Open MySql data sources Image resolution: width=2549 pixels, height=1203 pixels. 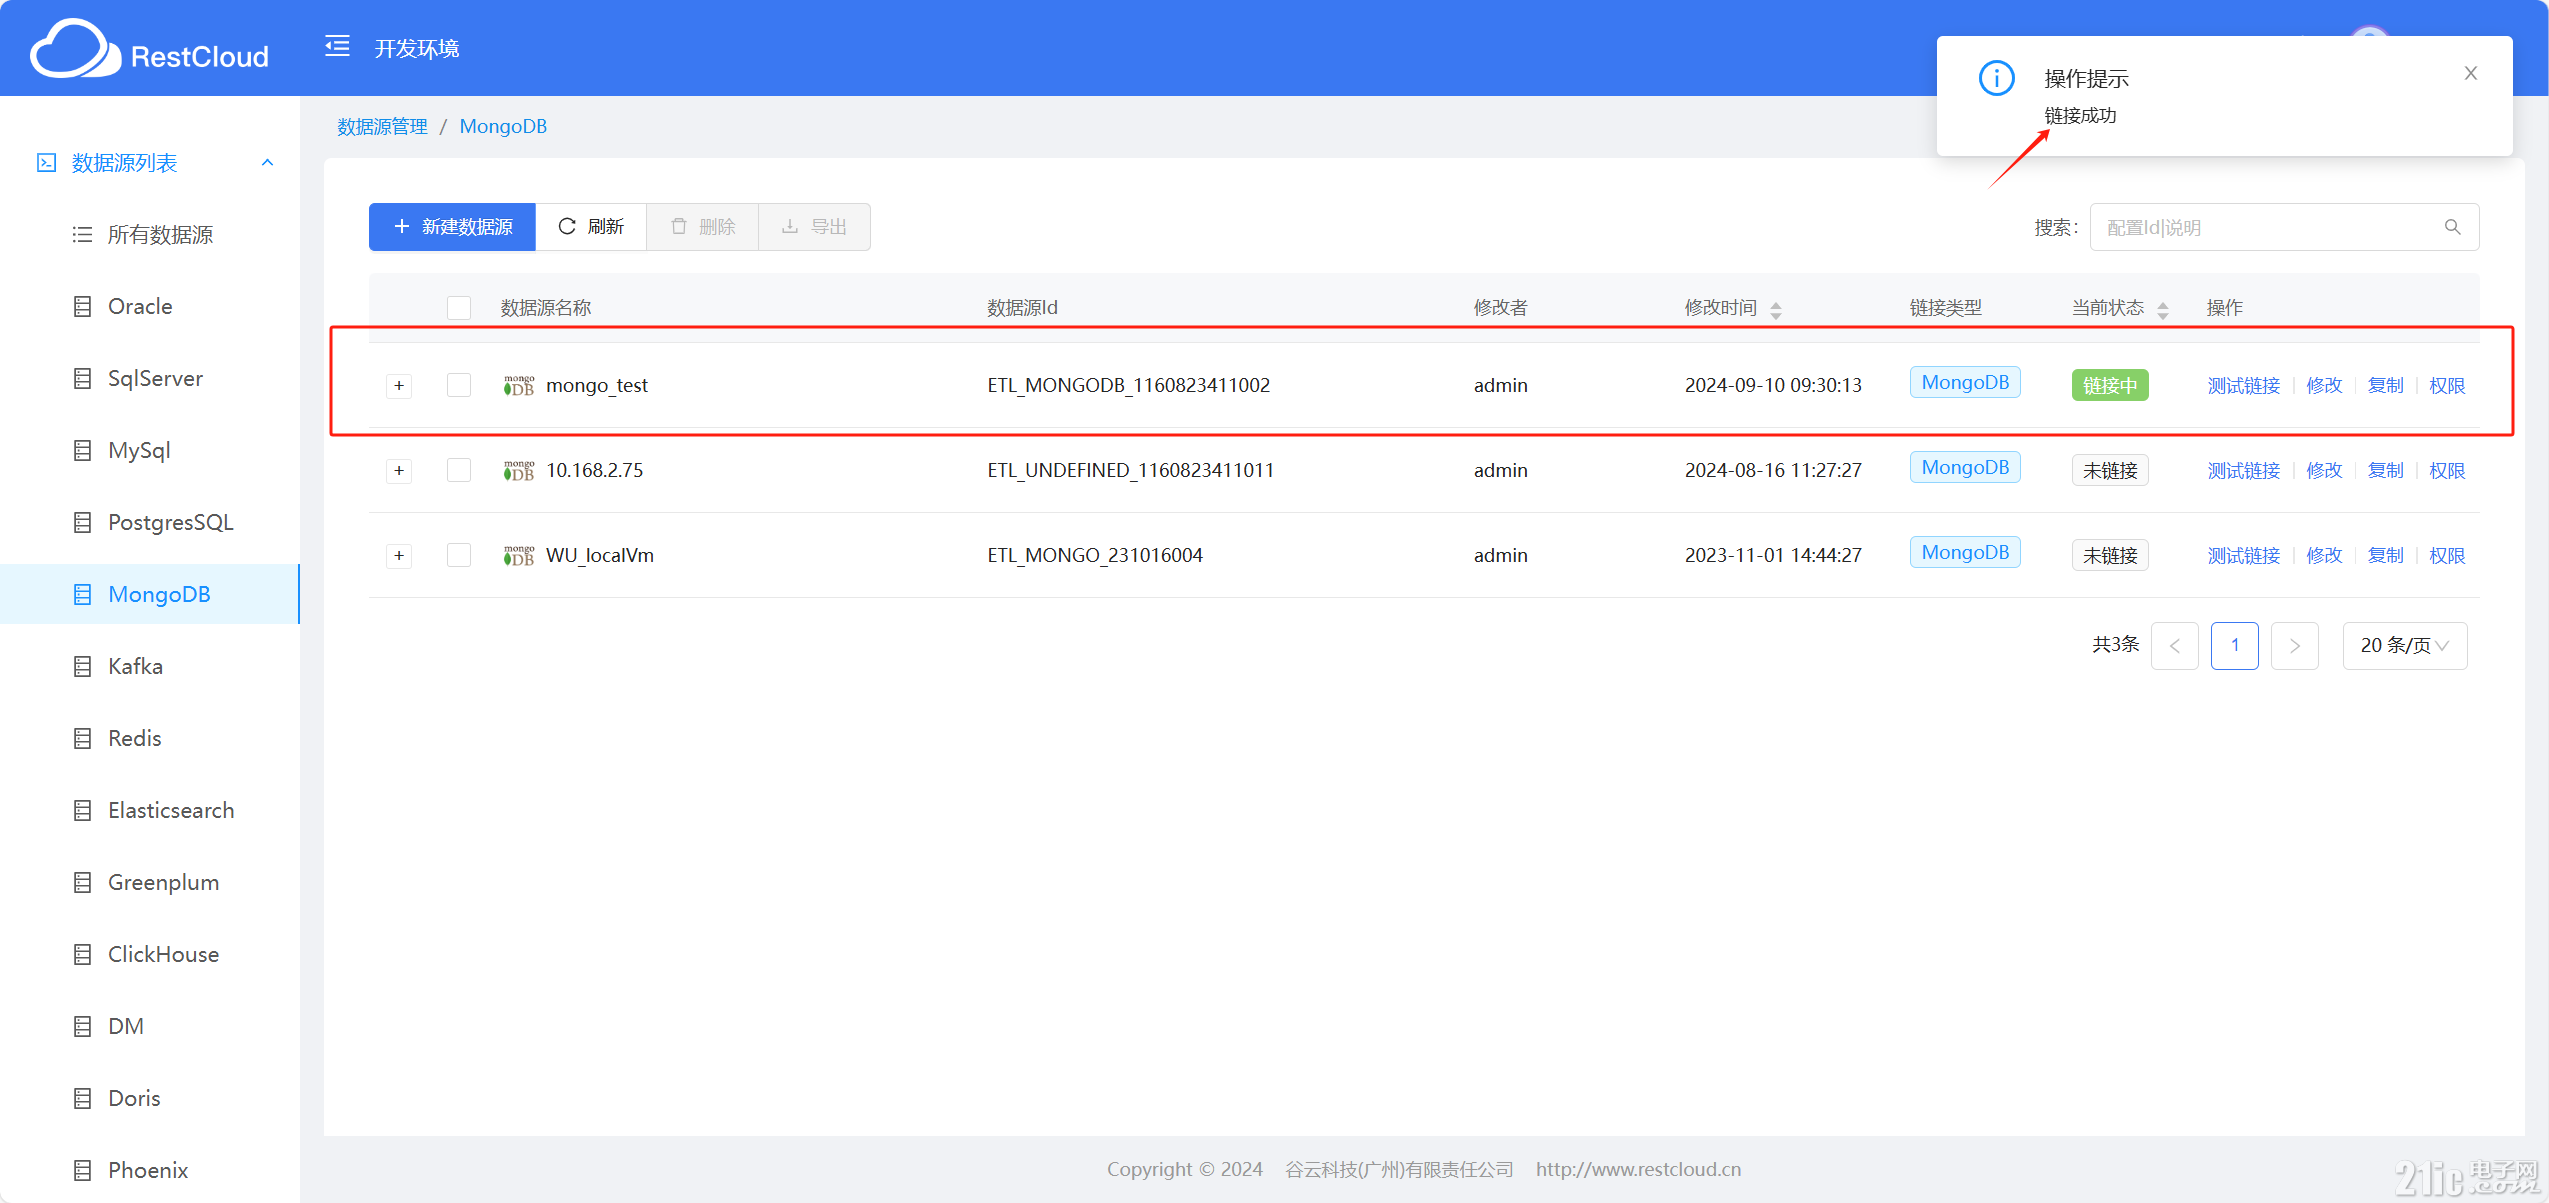(x=150, y=450)
